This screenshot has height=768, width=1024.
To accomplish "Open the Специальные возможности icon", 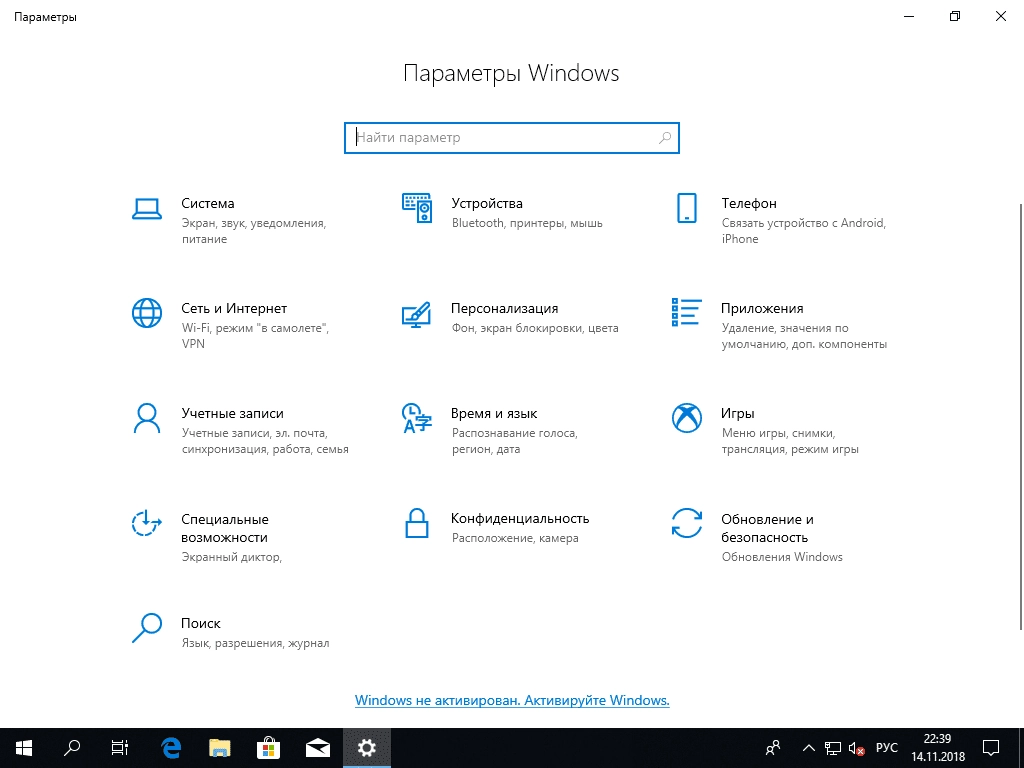I will pyautogui.click(x=147, y=523).
